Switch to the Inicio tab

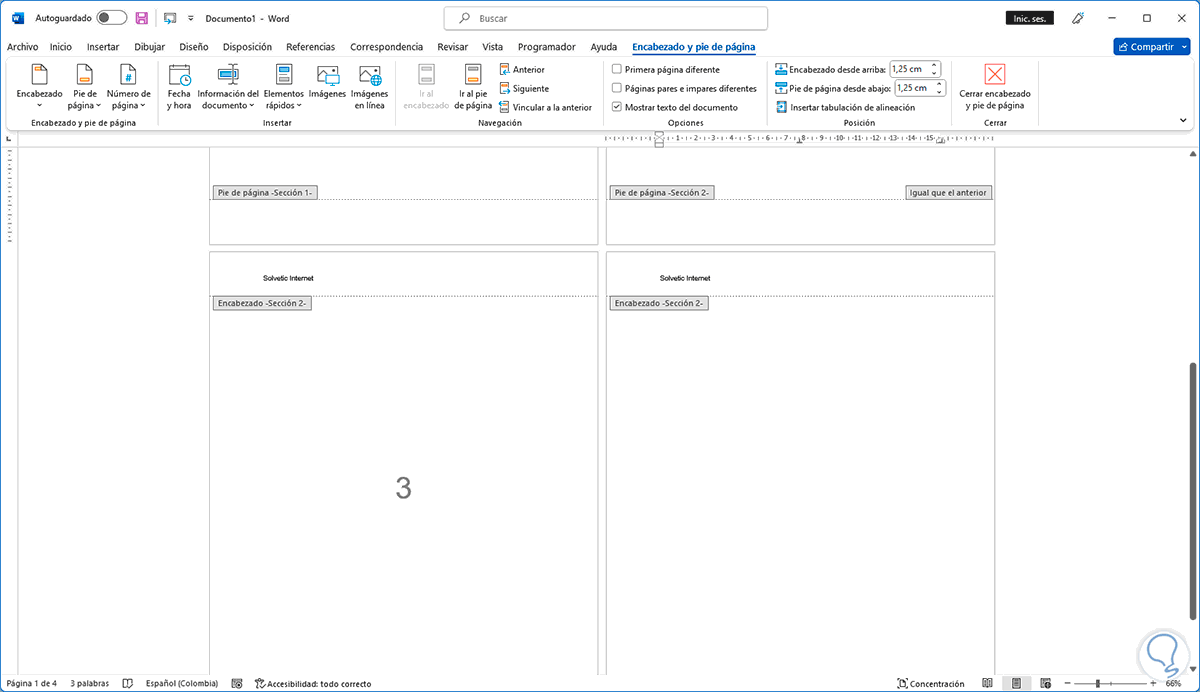(x=61, y=47)
